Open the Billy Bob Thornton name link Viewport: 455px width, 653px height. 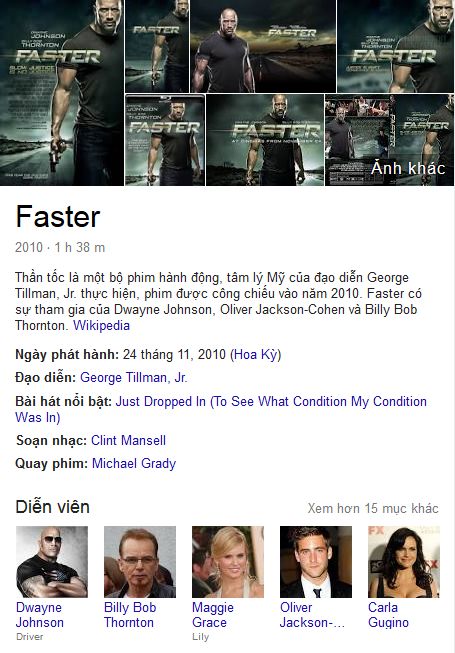130,615
